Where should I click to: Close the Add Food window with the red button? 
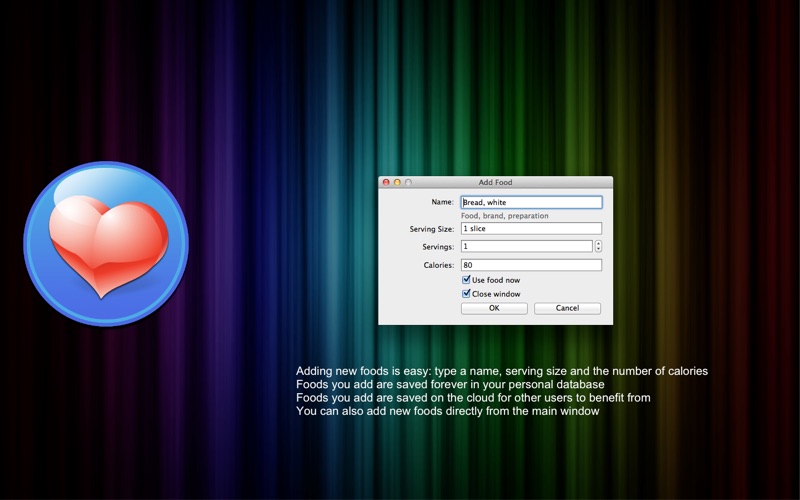pyautogui.click(x=386, y=182)
